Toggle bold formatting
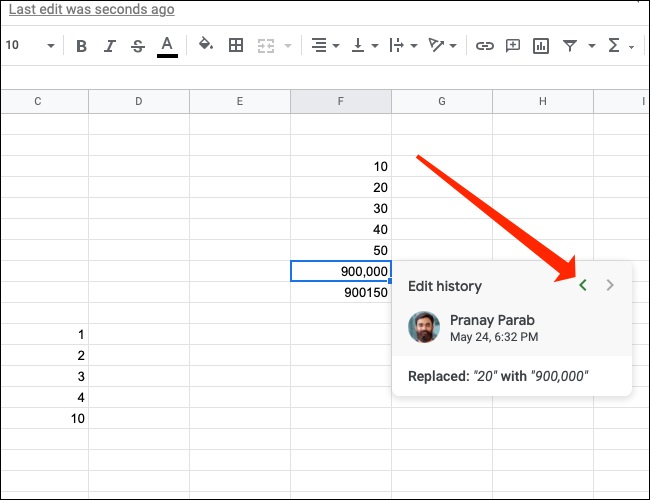This screenshot has height=500, width=650. 81,46
